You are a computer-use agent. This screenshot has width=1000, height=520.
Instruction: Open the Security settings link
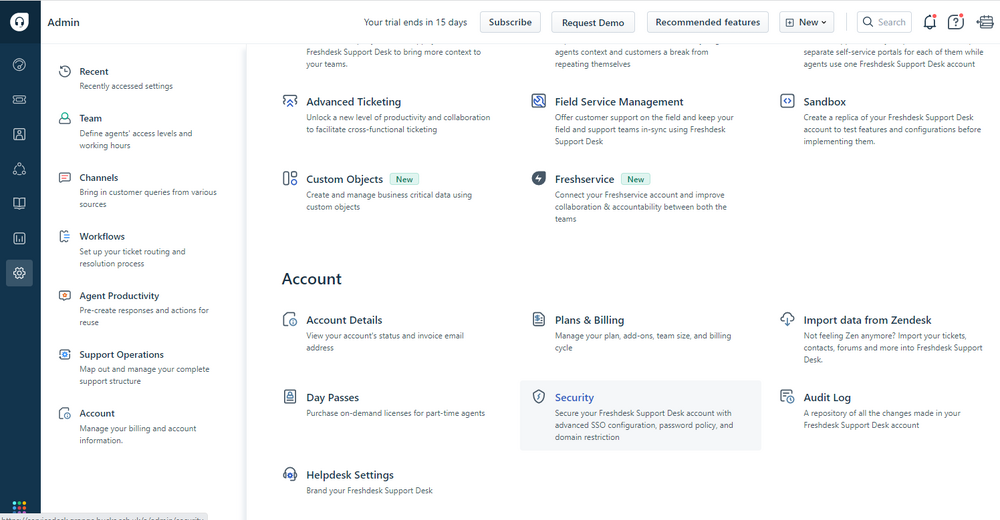574,397
